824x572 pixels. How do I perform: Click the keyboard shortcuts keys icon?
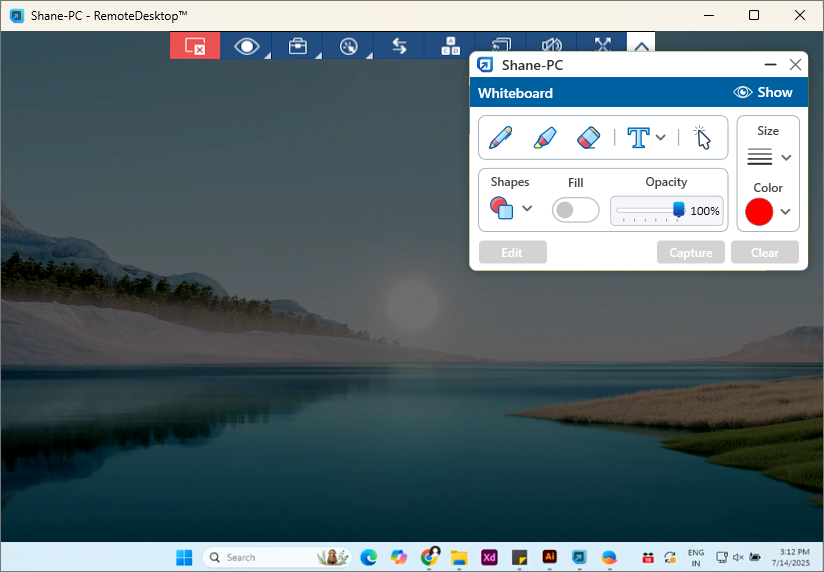point(450,46)
